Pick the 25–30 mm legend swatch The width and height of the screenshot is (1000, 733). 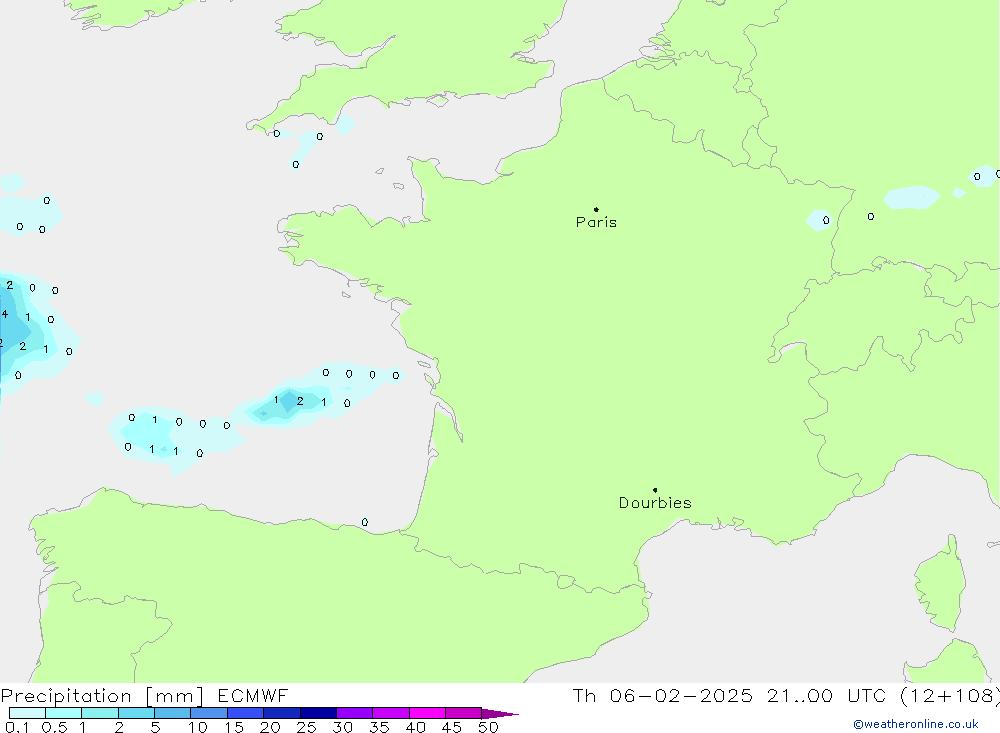[x=318, y=713]
